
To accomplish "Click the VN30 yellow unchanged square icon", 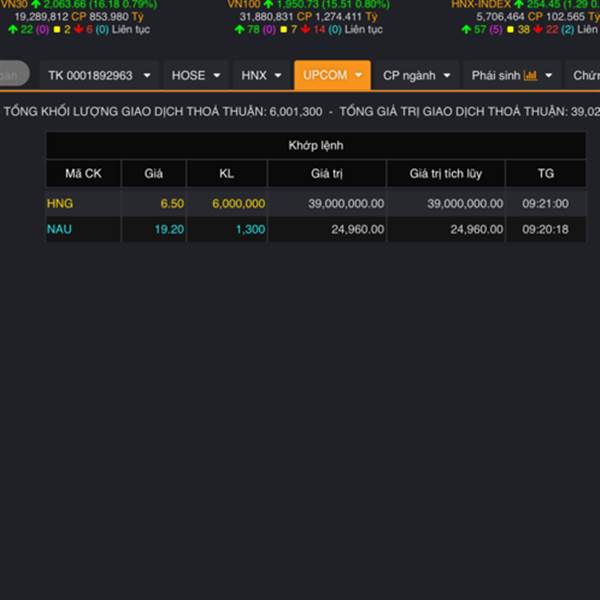I will tap(57, 29).
